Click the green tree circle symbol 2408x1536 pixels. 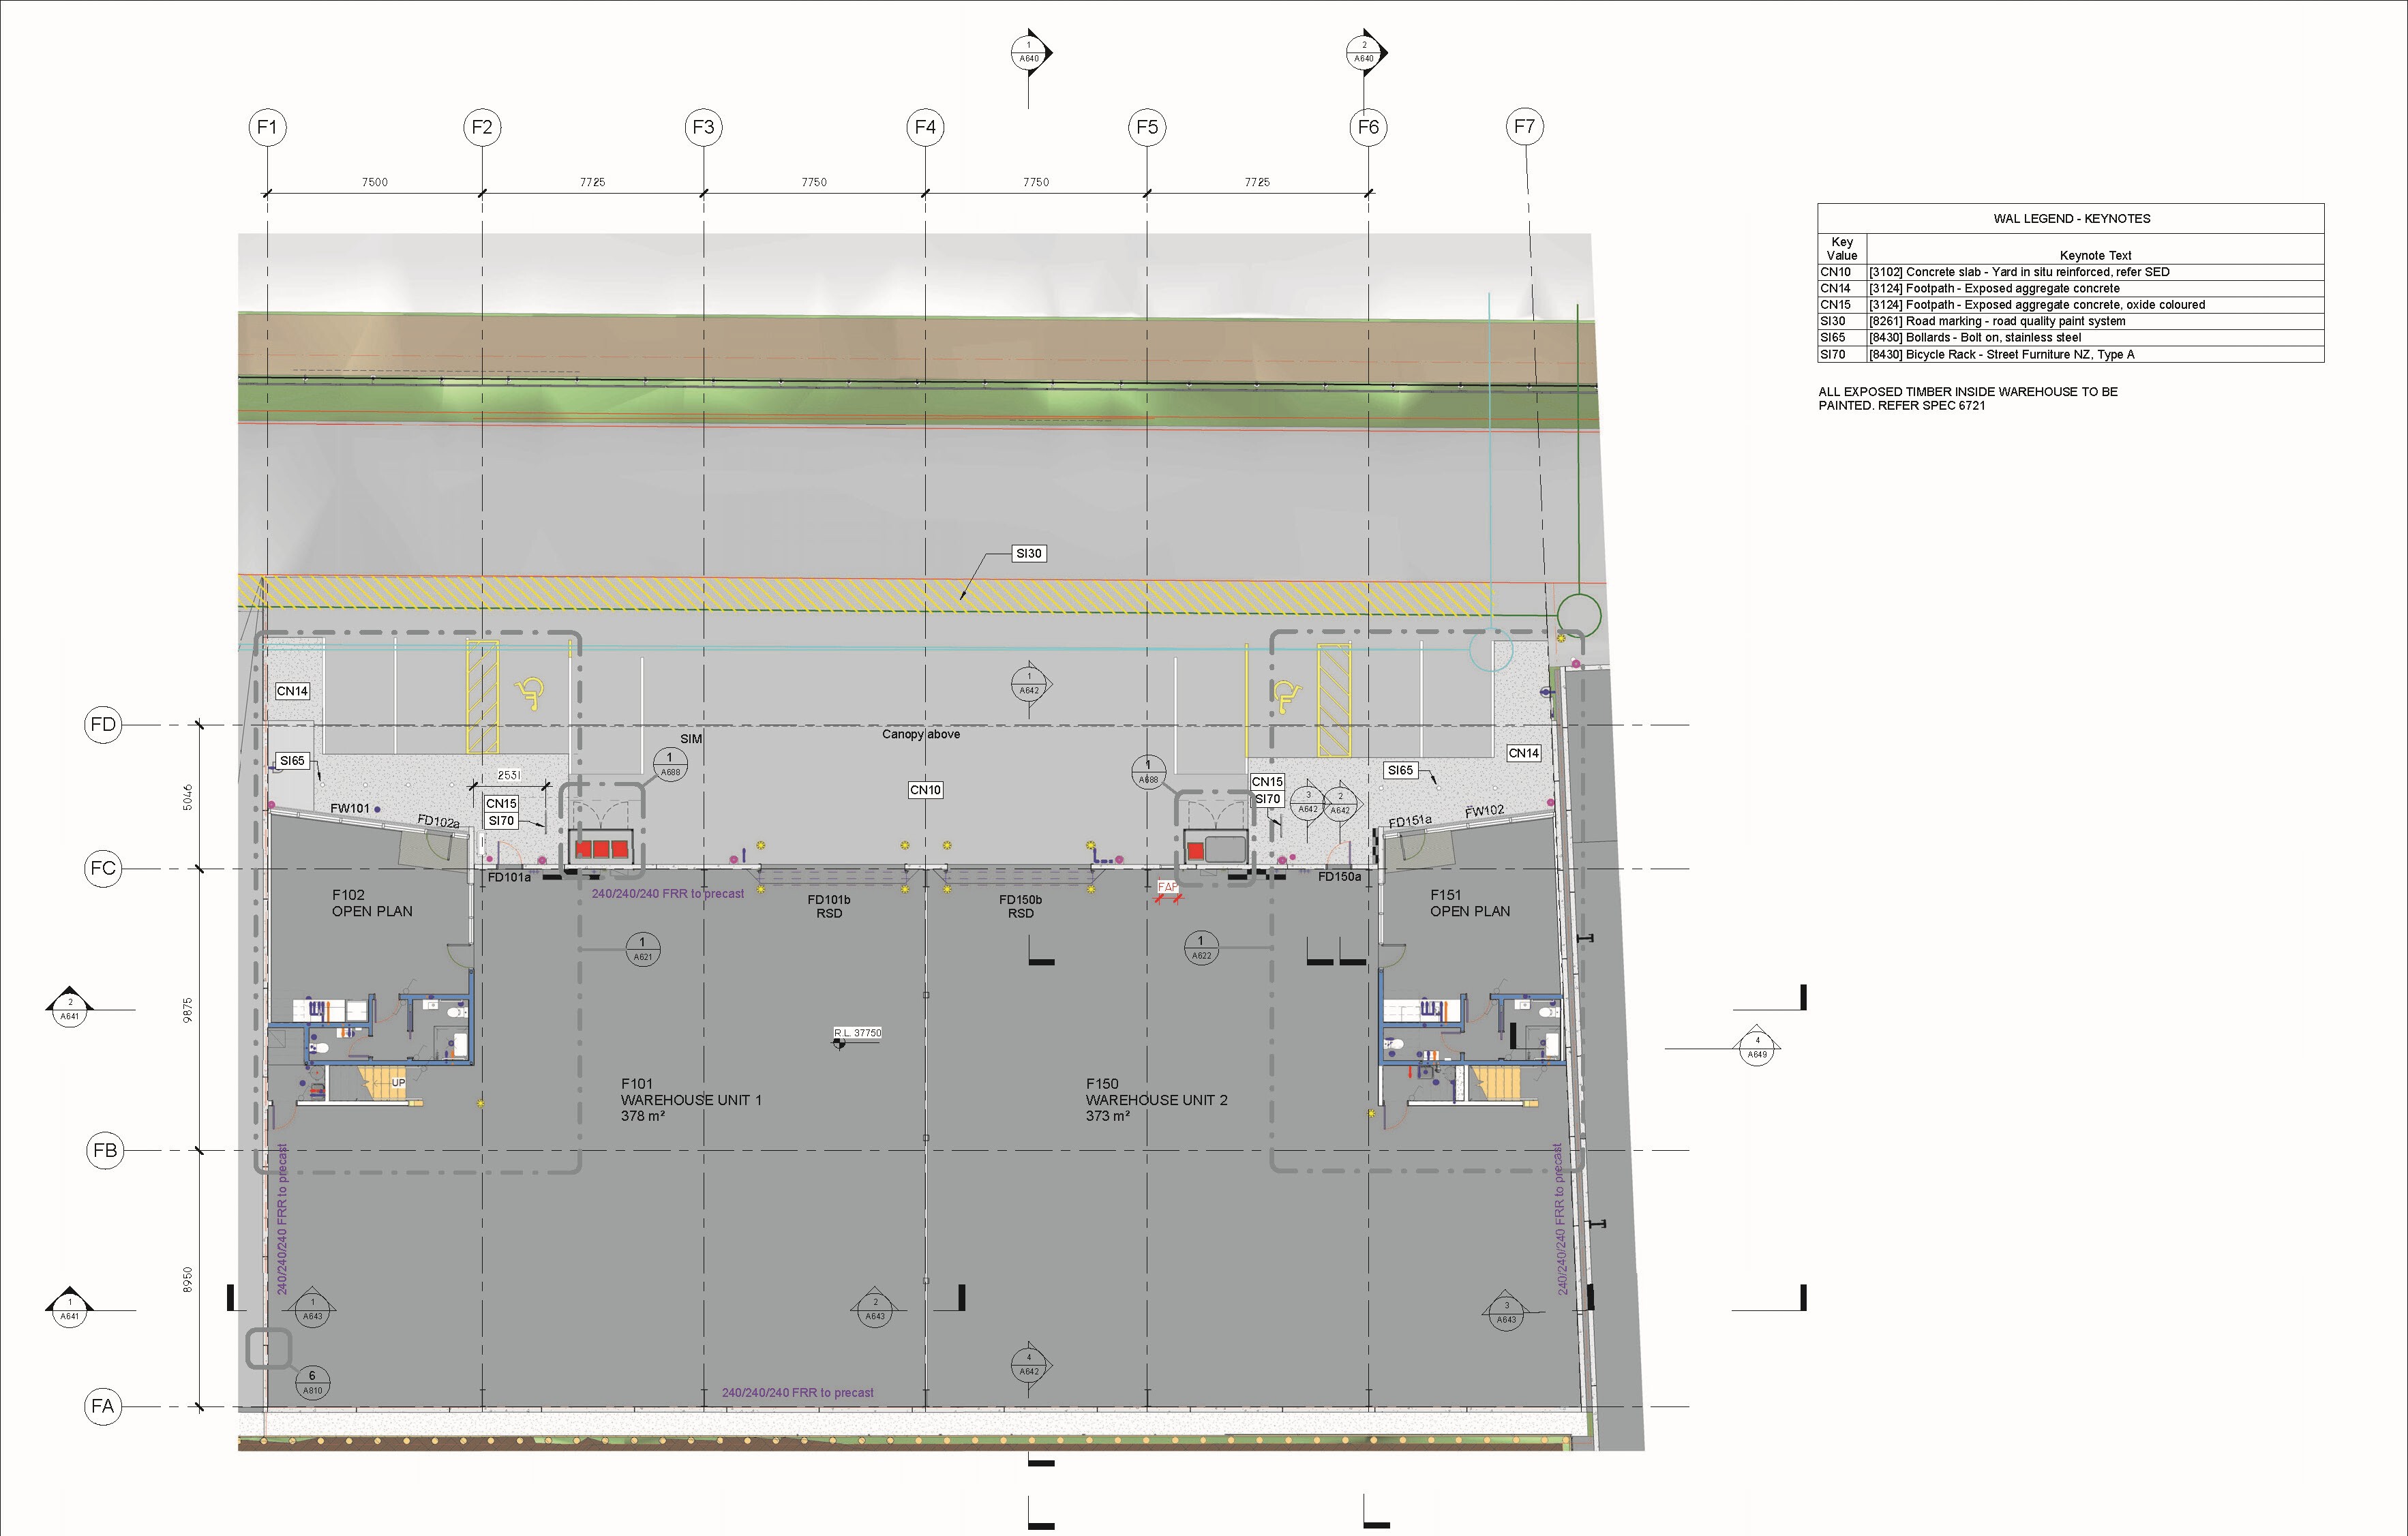pos(1579,615)
